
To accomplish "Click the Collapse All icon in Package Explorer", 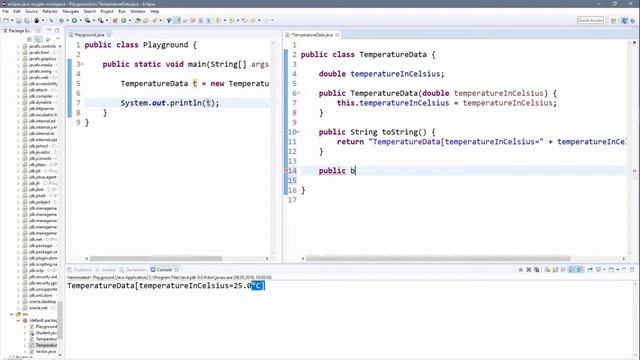I will [29, 39].
